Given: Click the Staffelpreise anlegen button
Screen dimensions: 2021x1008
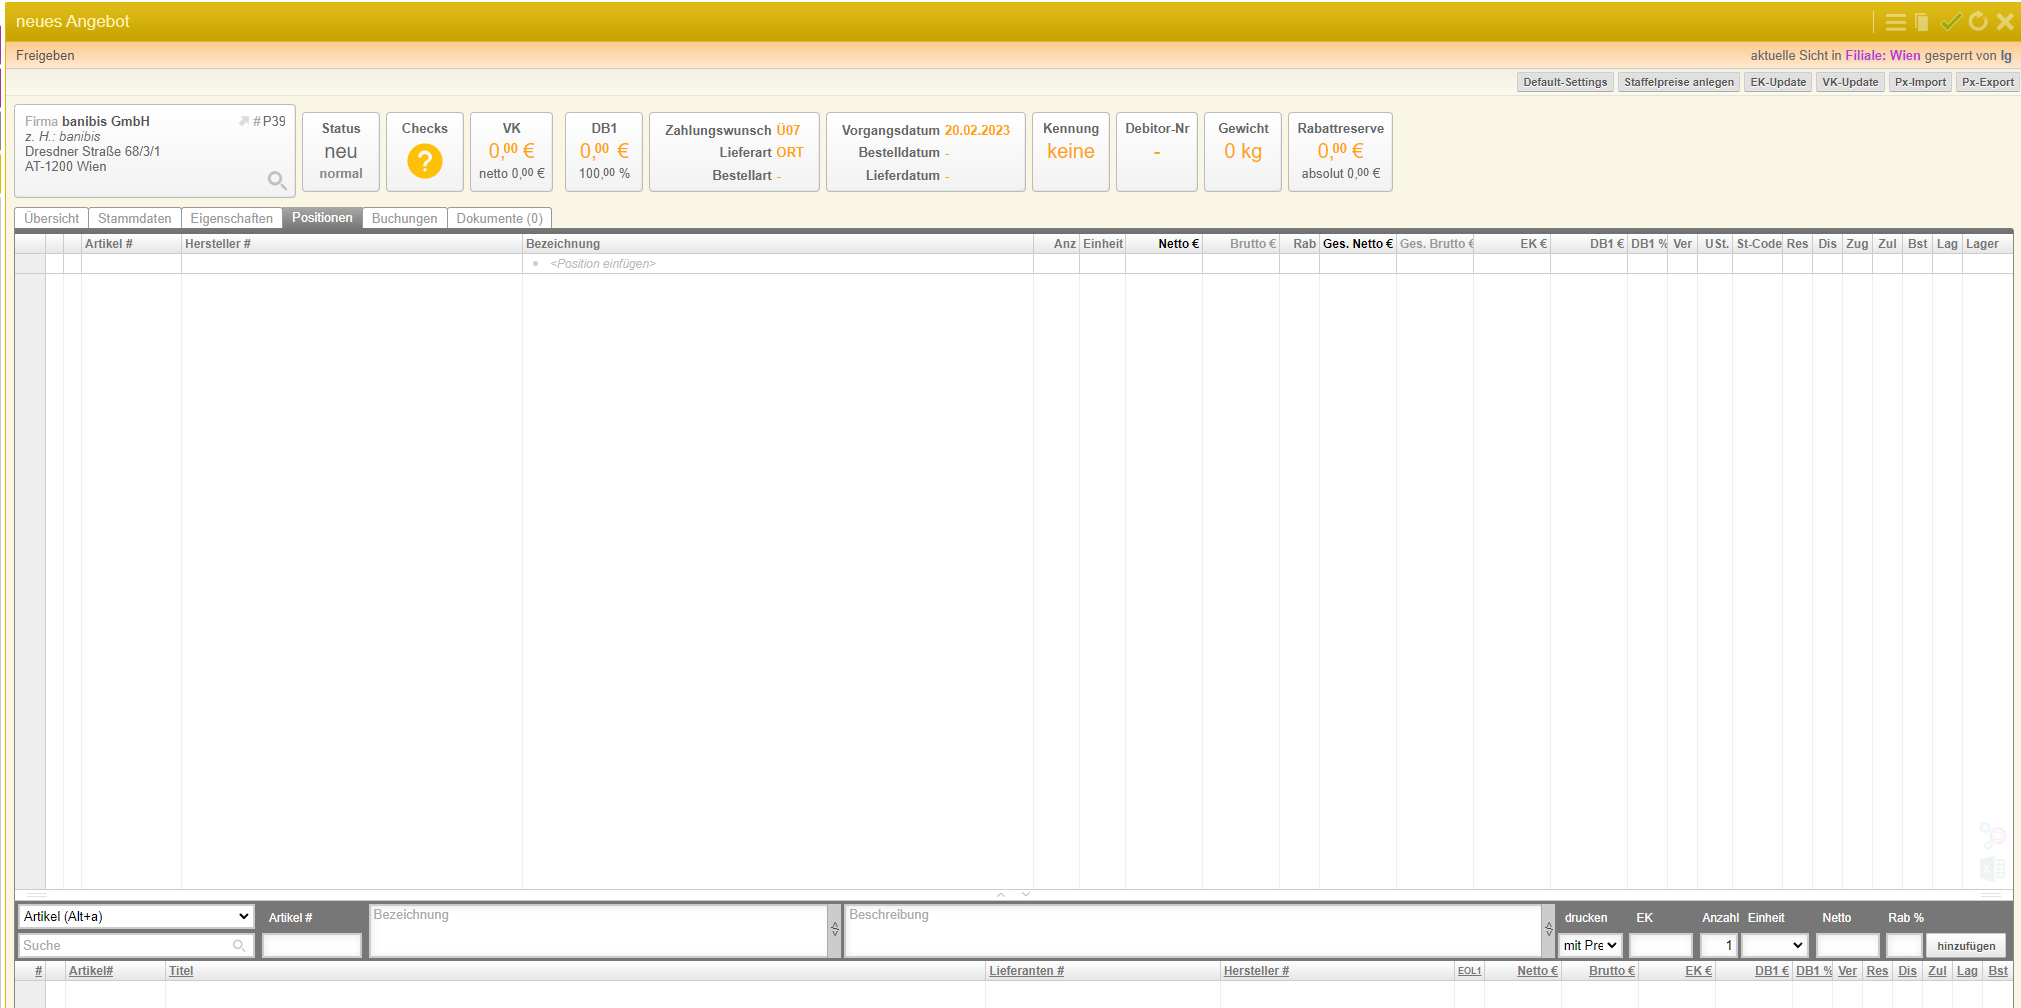Looking at the screenshot, I should 1679,82.
